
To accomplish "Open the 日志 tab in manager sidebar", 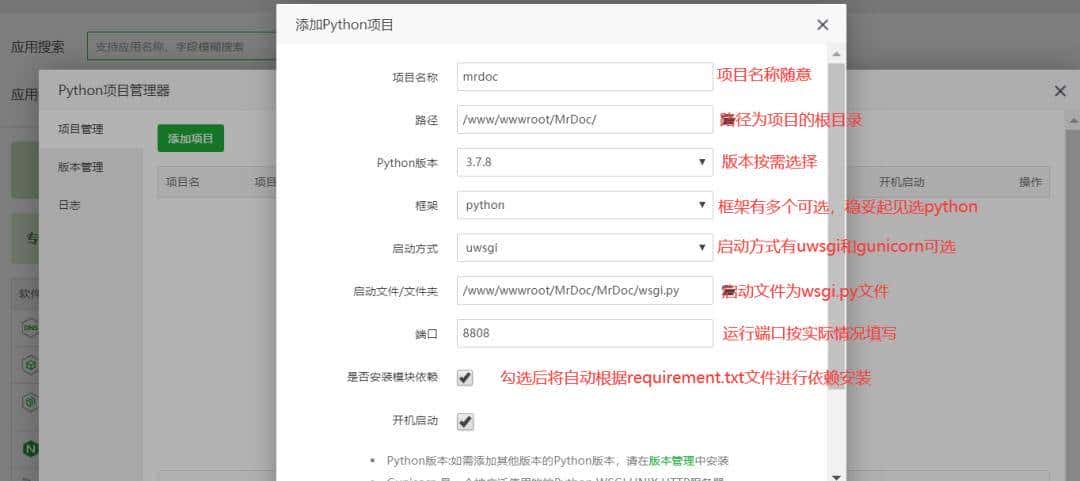I will 69,205.
